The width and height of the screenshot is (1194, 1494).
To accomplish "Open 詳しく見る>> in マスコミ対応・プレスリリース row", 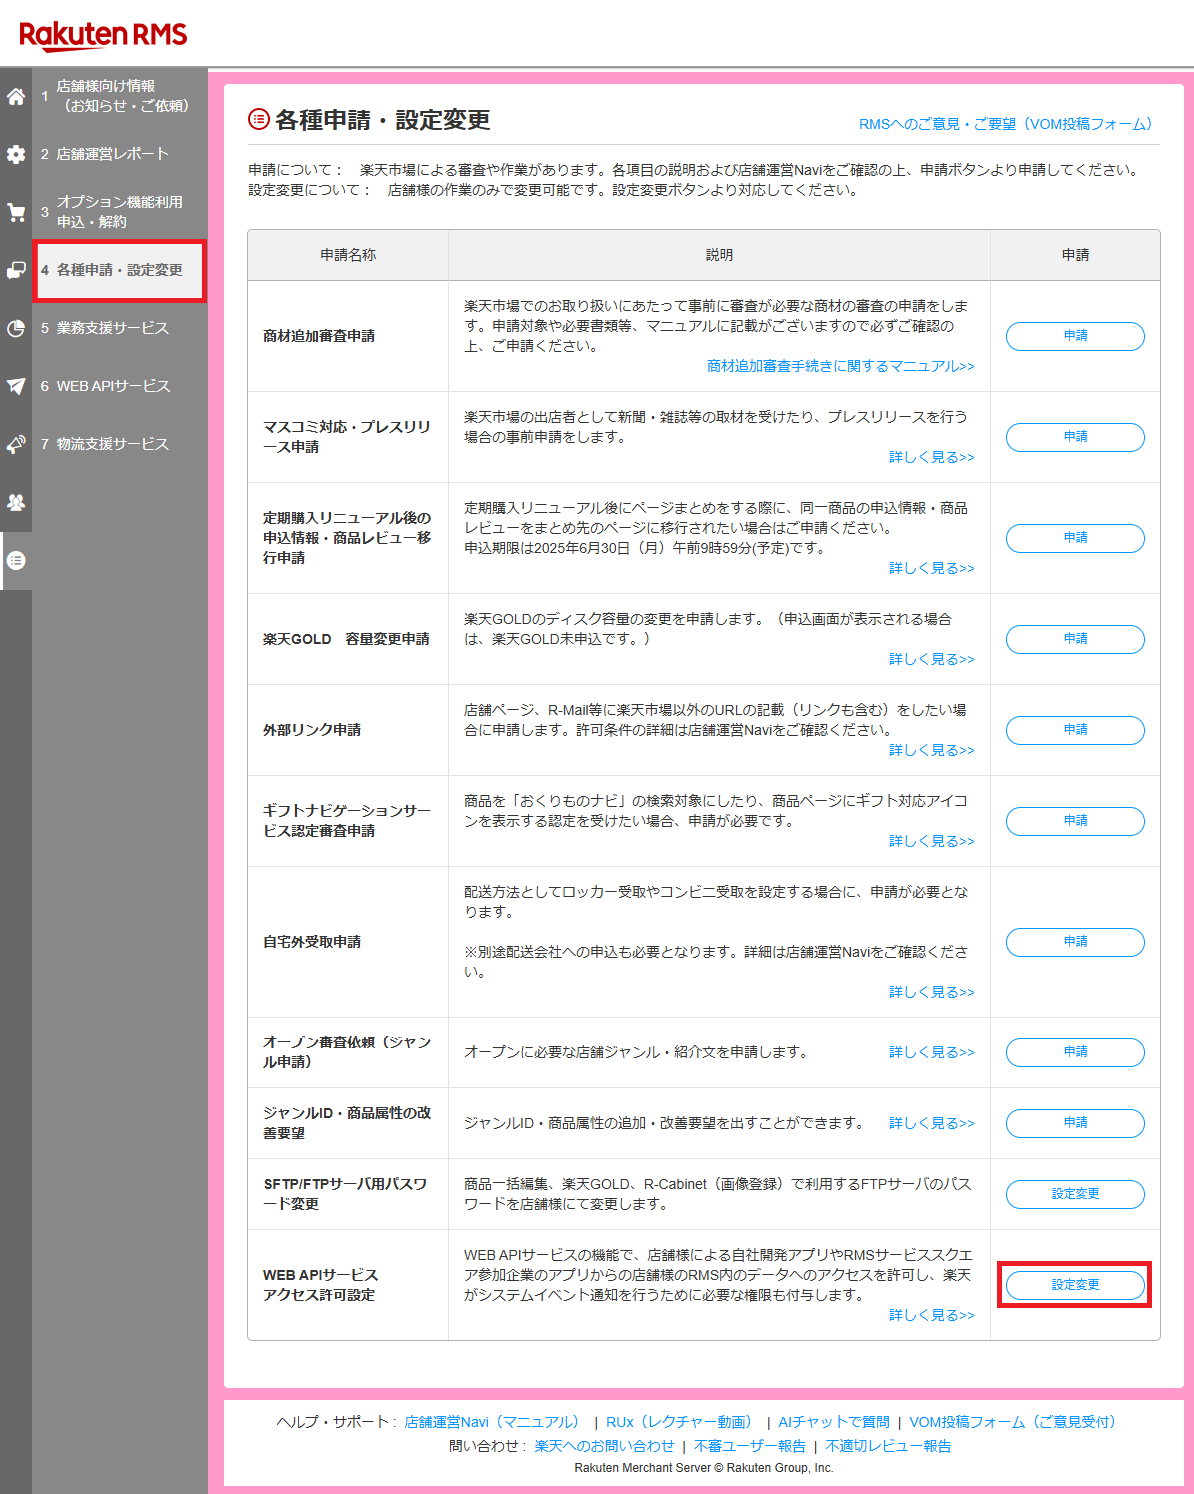I will [932, 457].
